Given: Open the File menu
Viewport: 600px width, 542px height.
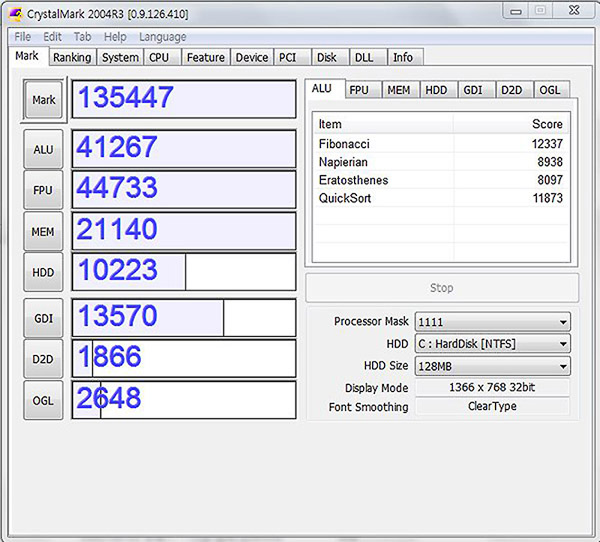Looking at the screenshot, I should (23, 37).
